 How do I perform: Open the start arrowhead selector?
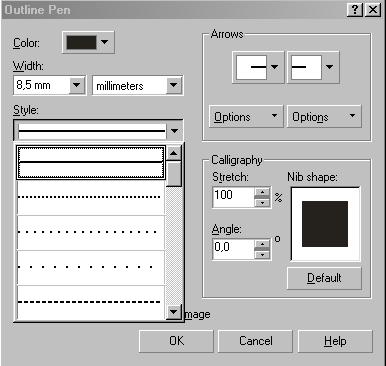(258, 67)
